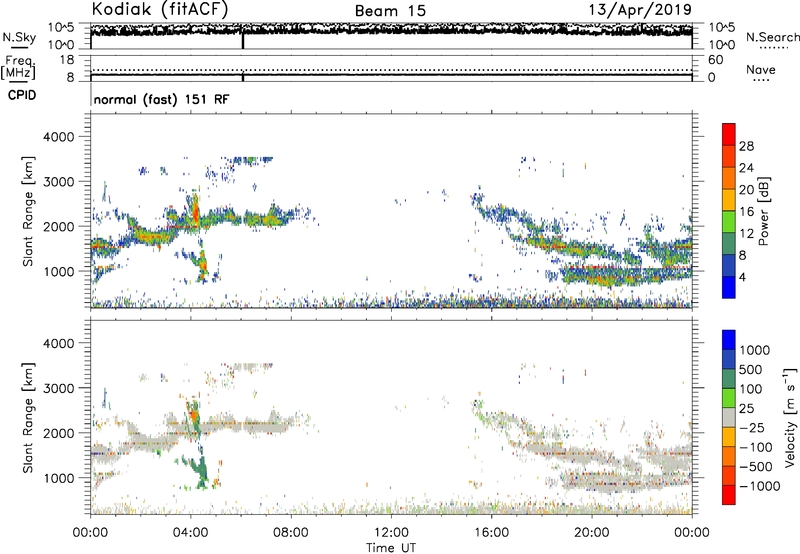Select the 'CPID' row label

tap(22, 95)
